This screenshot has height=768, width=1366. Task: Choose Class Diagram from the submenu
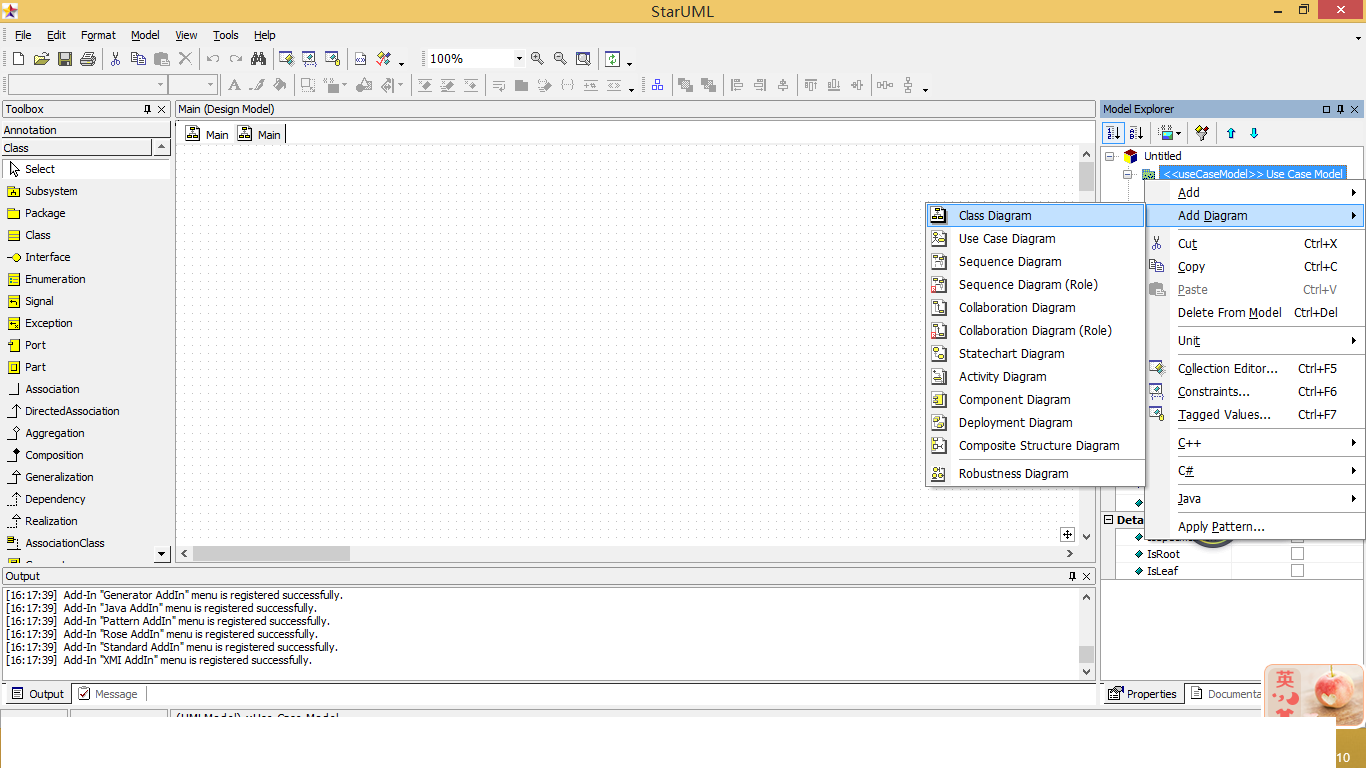(x=1035, y=216)
